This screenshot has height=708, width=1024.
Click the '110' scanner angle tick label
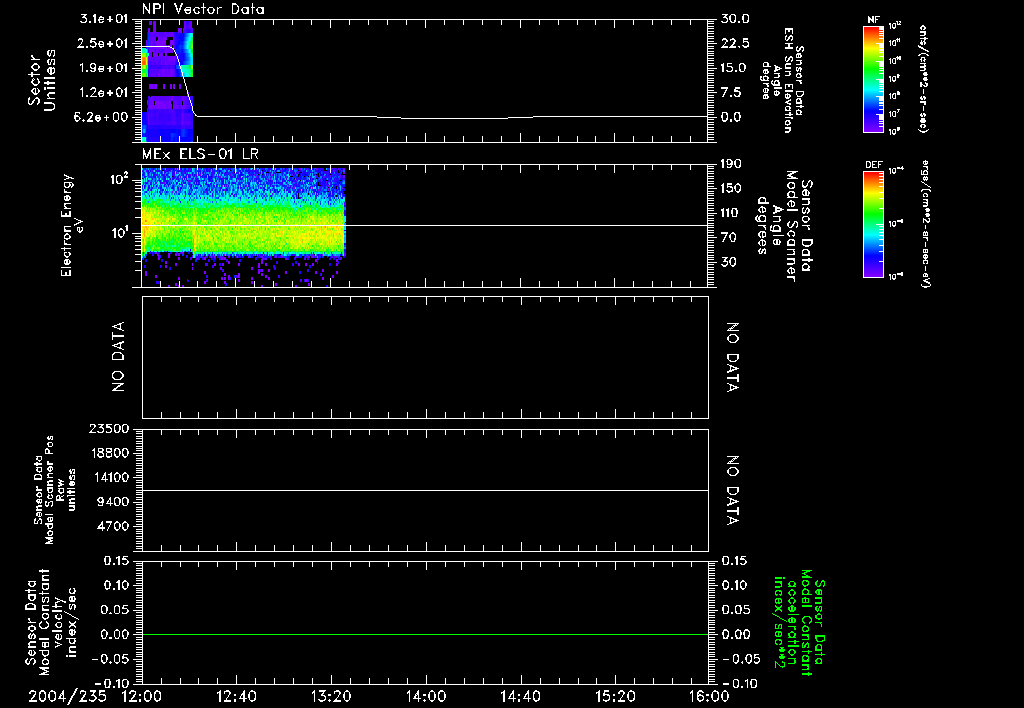(x=731, y=213)
